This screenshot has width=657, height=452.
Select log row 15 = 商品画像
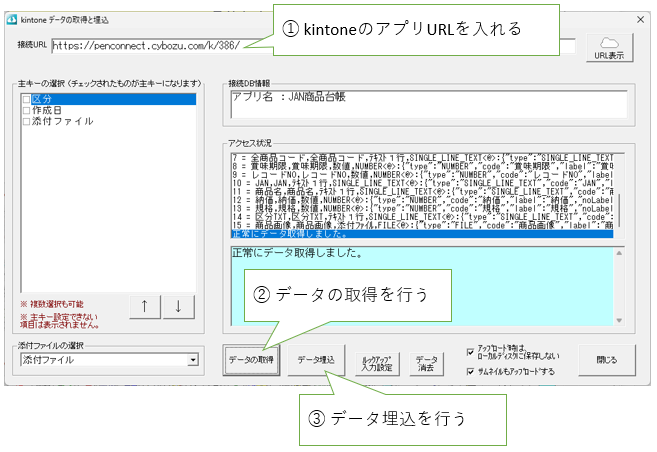pos(422,225)
